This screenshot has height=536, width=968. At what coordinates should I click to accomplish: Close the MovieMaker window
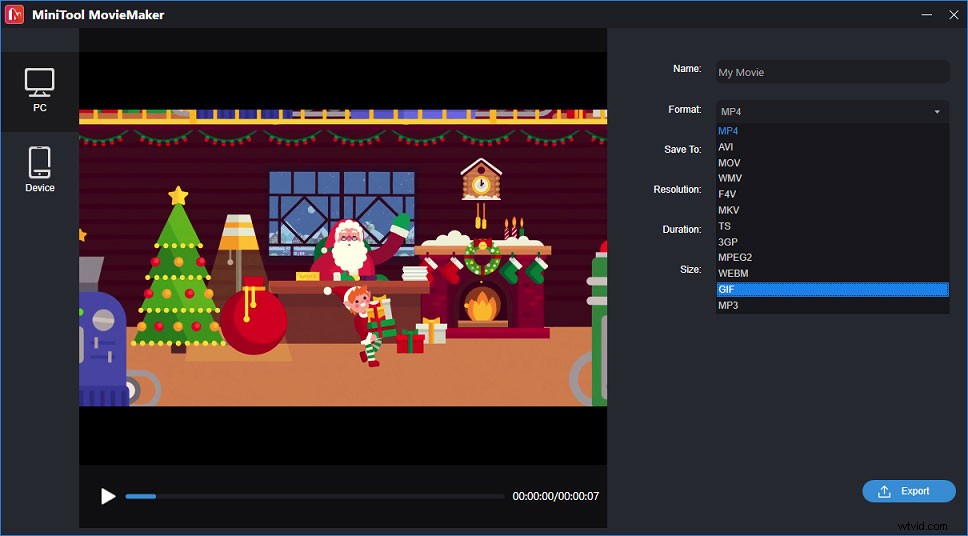click(954, 14)
